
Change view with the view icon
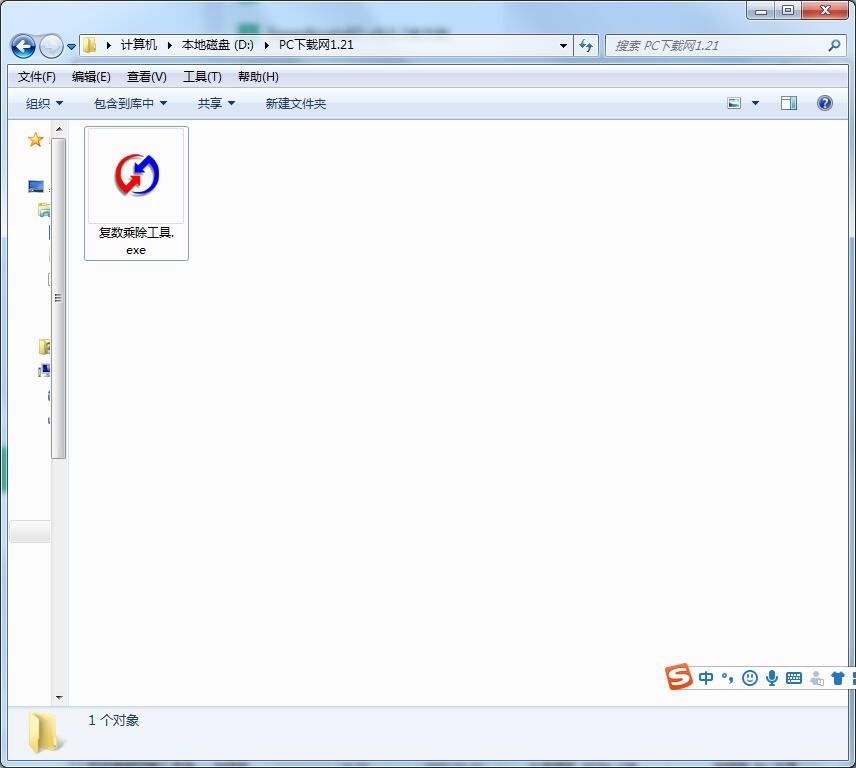tap(734, 103)
